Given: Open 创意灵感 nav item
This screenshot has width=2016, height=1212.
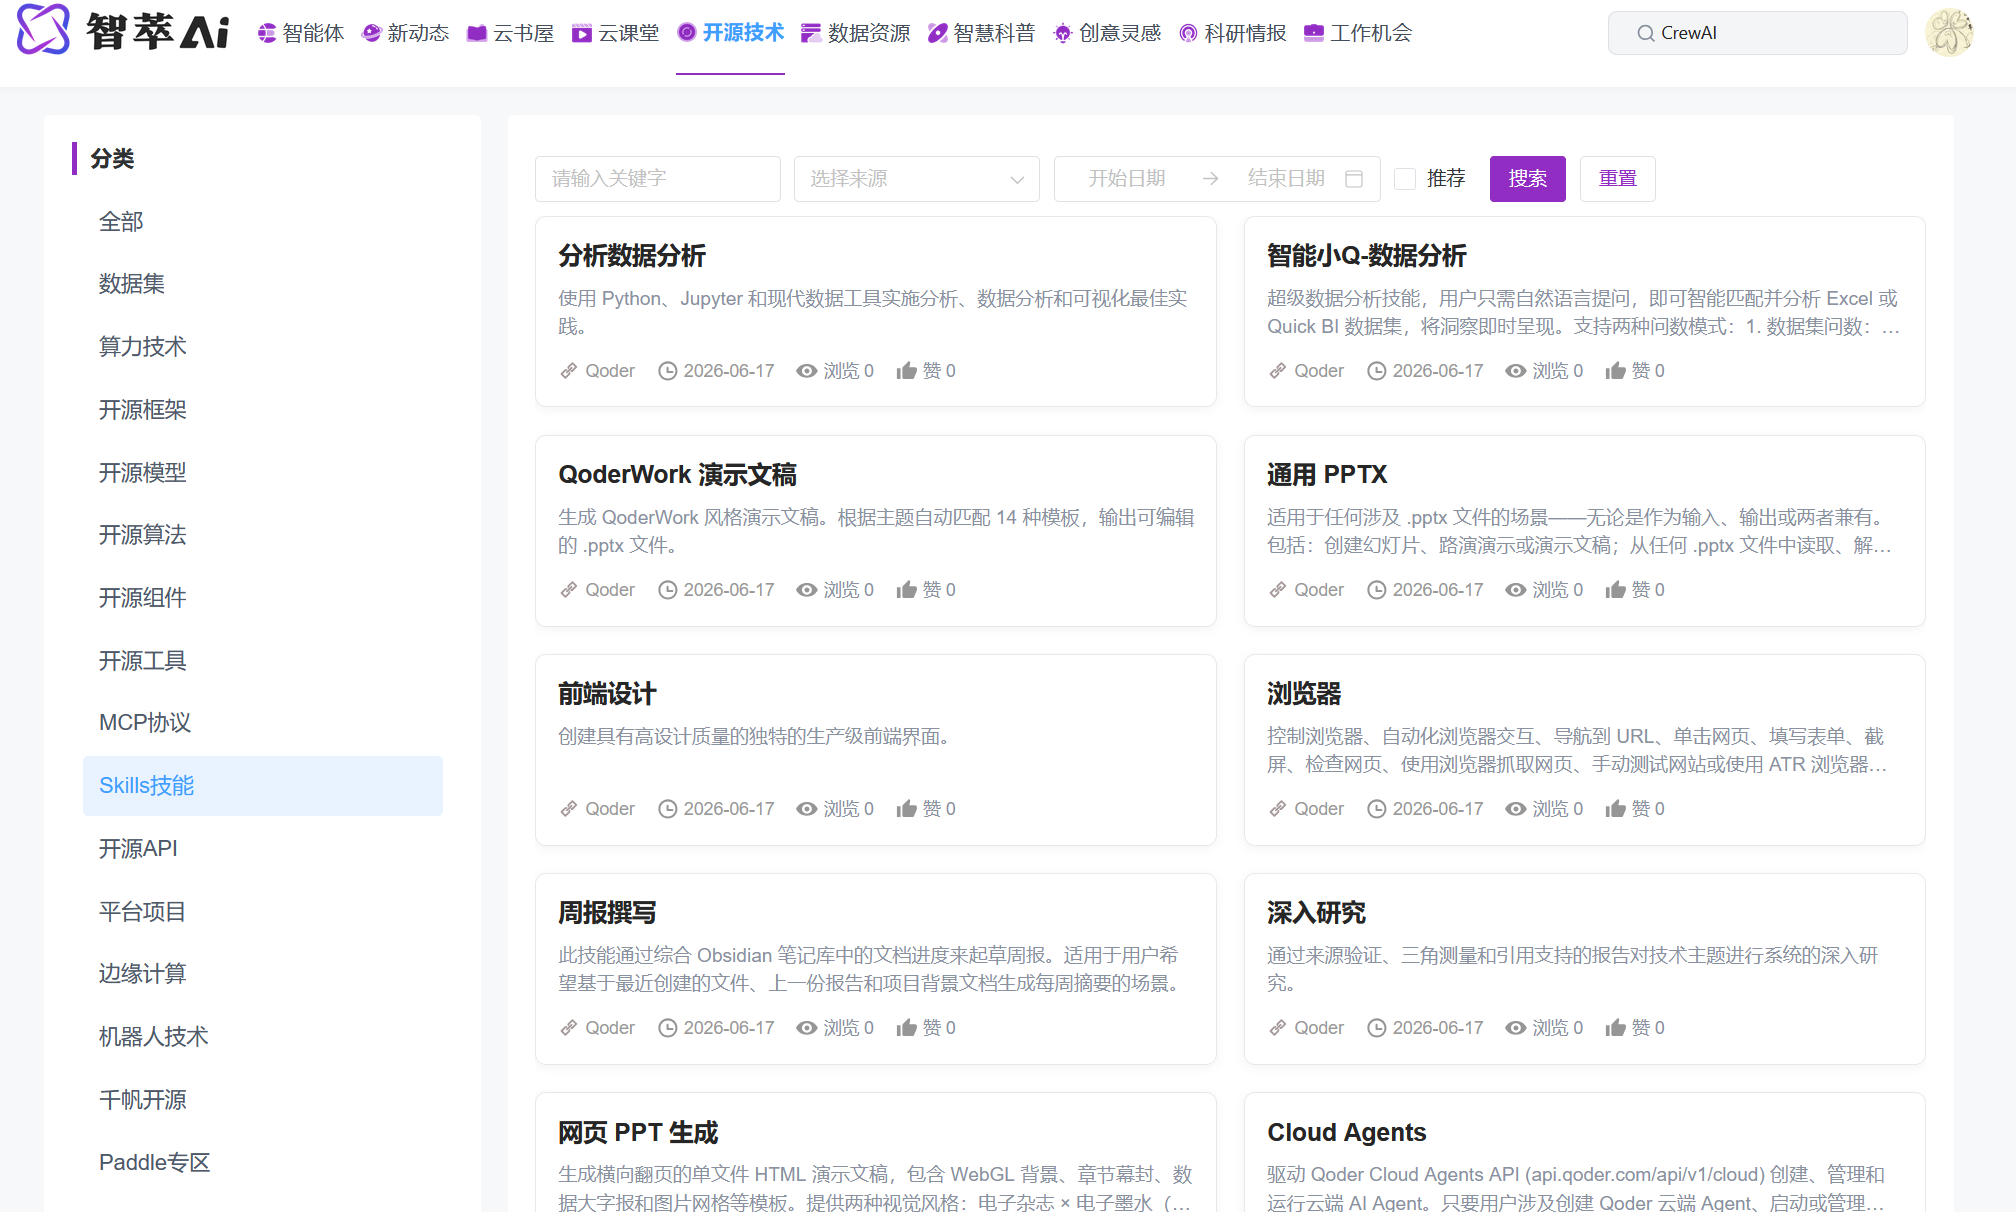Looking at the screenshot, I should click(1108, 33).
